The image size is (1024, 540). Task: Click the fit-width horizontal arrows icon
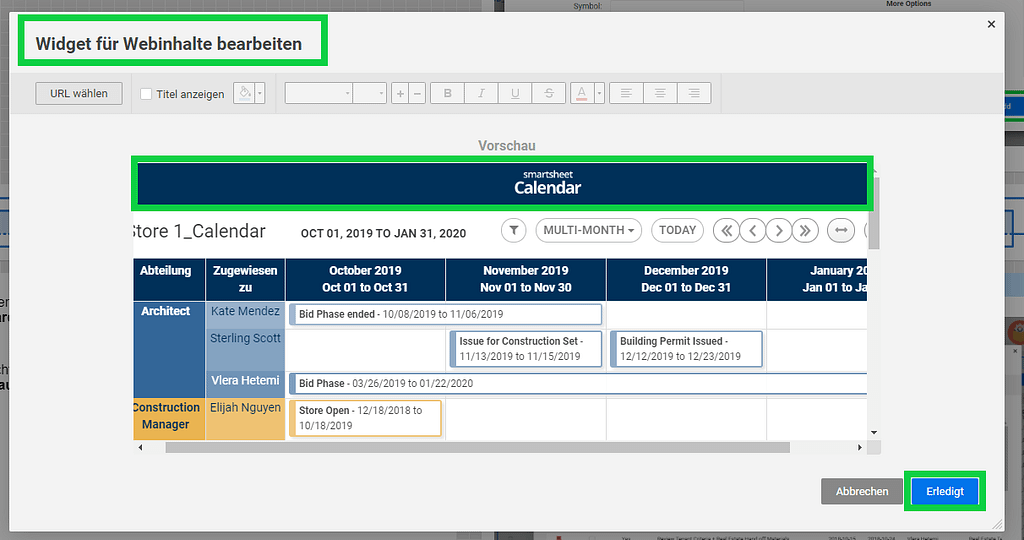tap(841, 230)
